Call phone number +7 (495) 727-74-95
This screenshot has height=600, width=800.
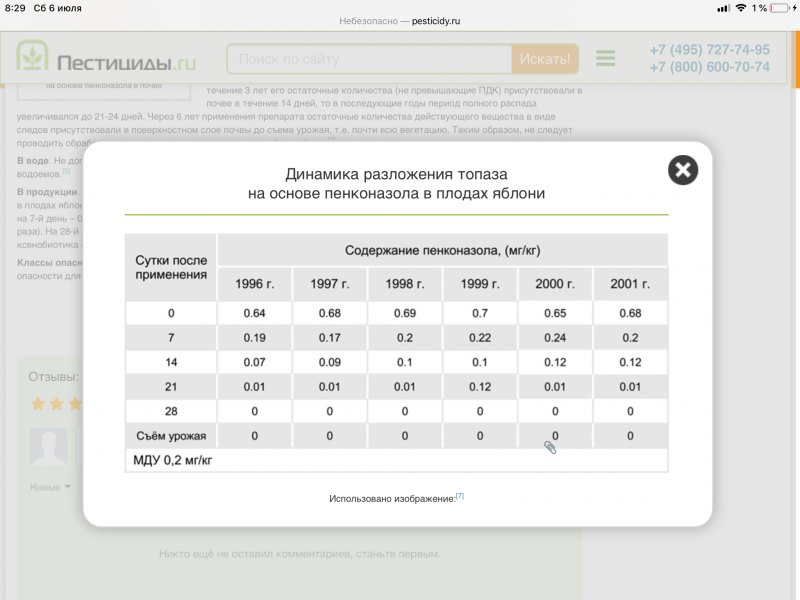pyautogui.click(x=709, y=49)
